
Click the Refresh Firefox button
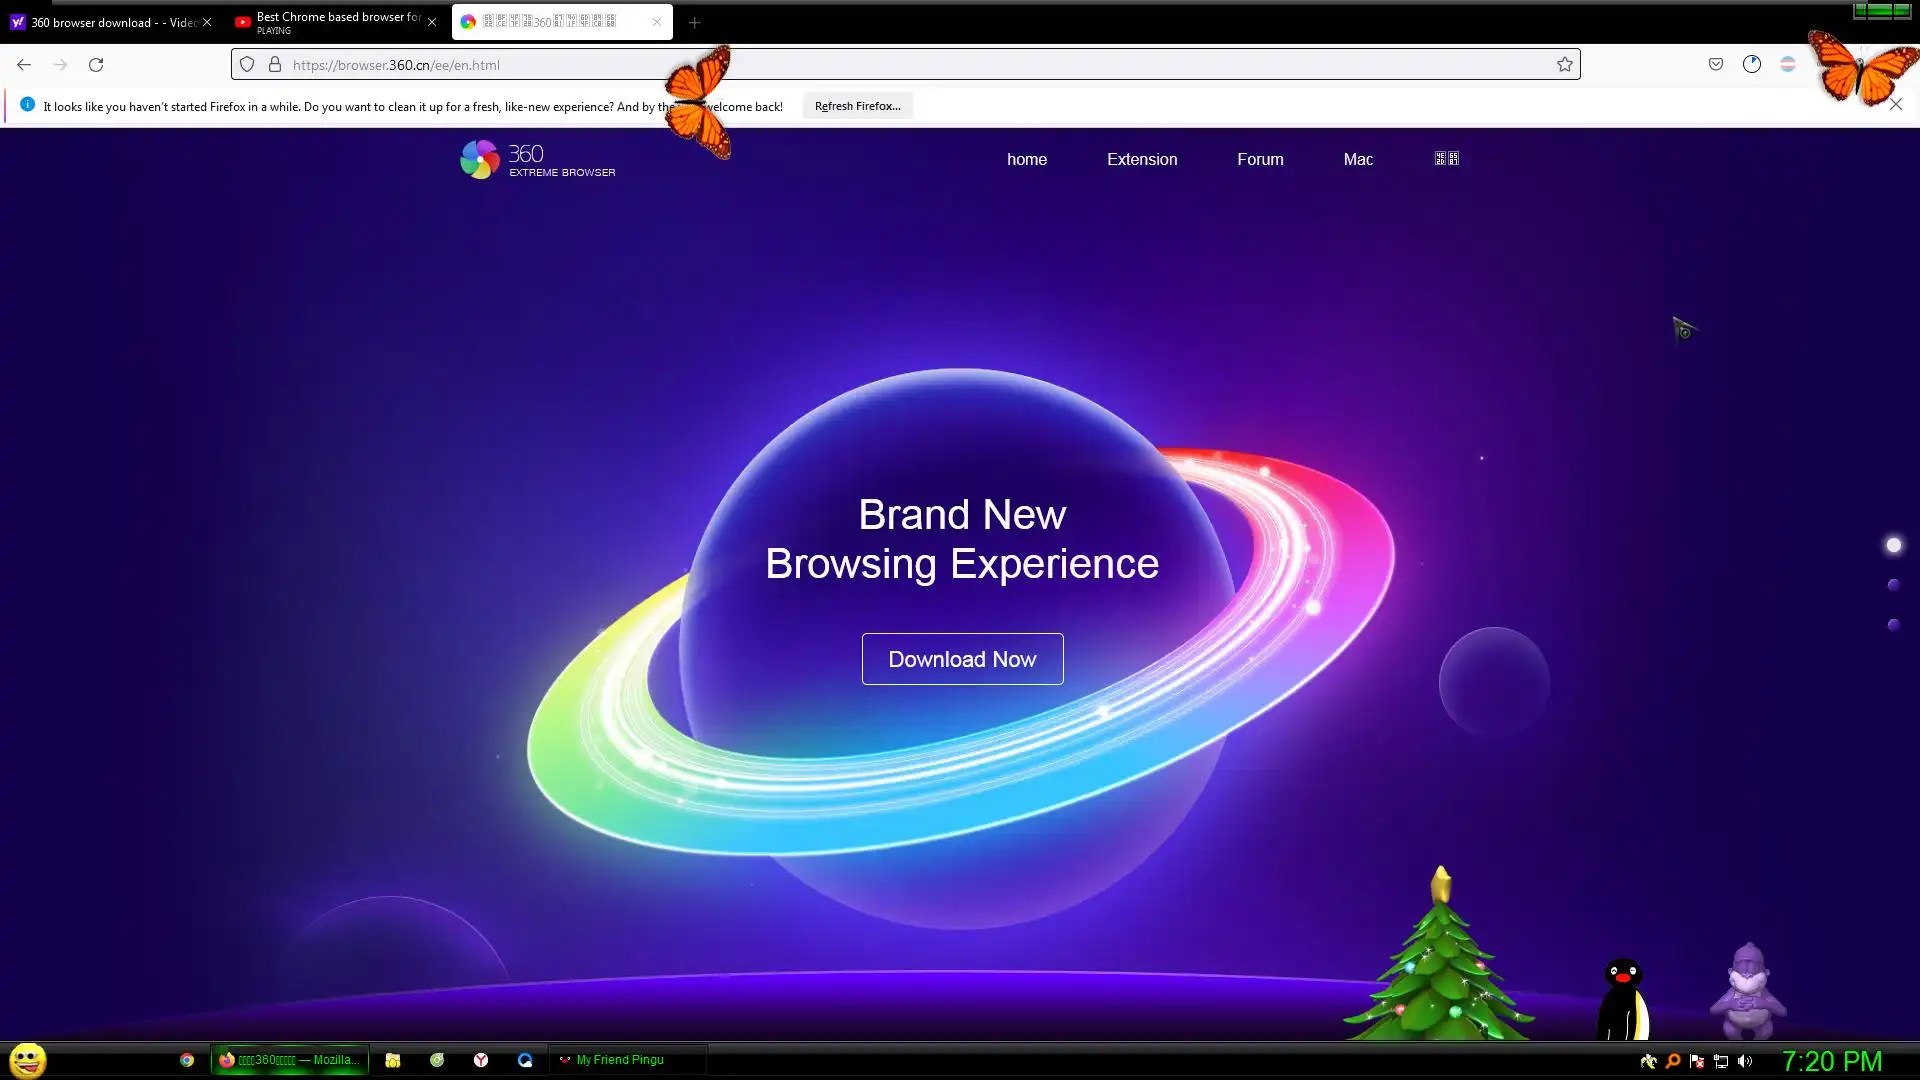857,106
